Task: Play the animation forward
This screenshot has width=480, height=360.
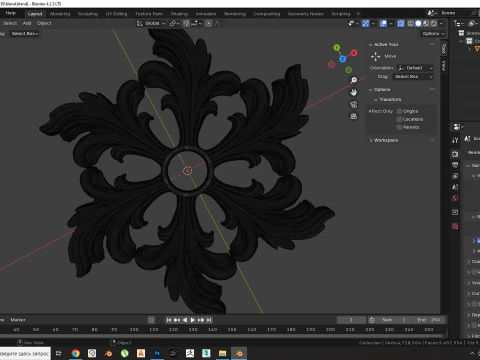Action: pyautogui.click(x=193, y=320)
